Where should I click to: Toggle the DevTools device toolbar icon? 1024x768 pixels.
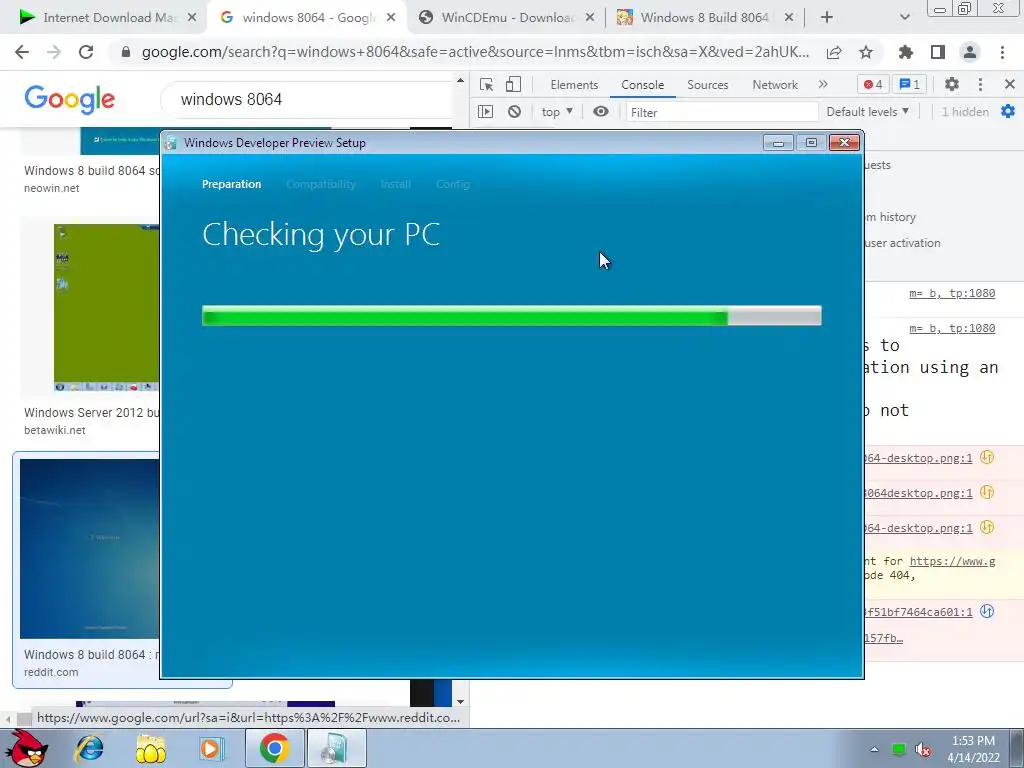(x=513, y=84)
